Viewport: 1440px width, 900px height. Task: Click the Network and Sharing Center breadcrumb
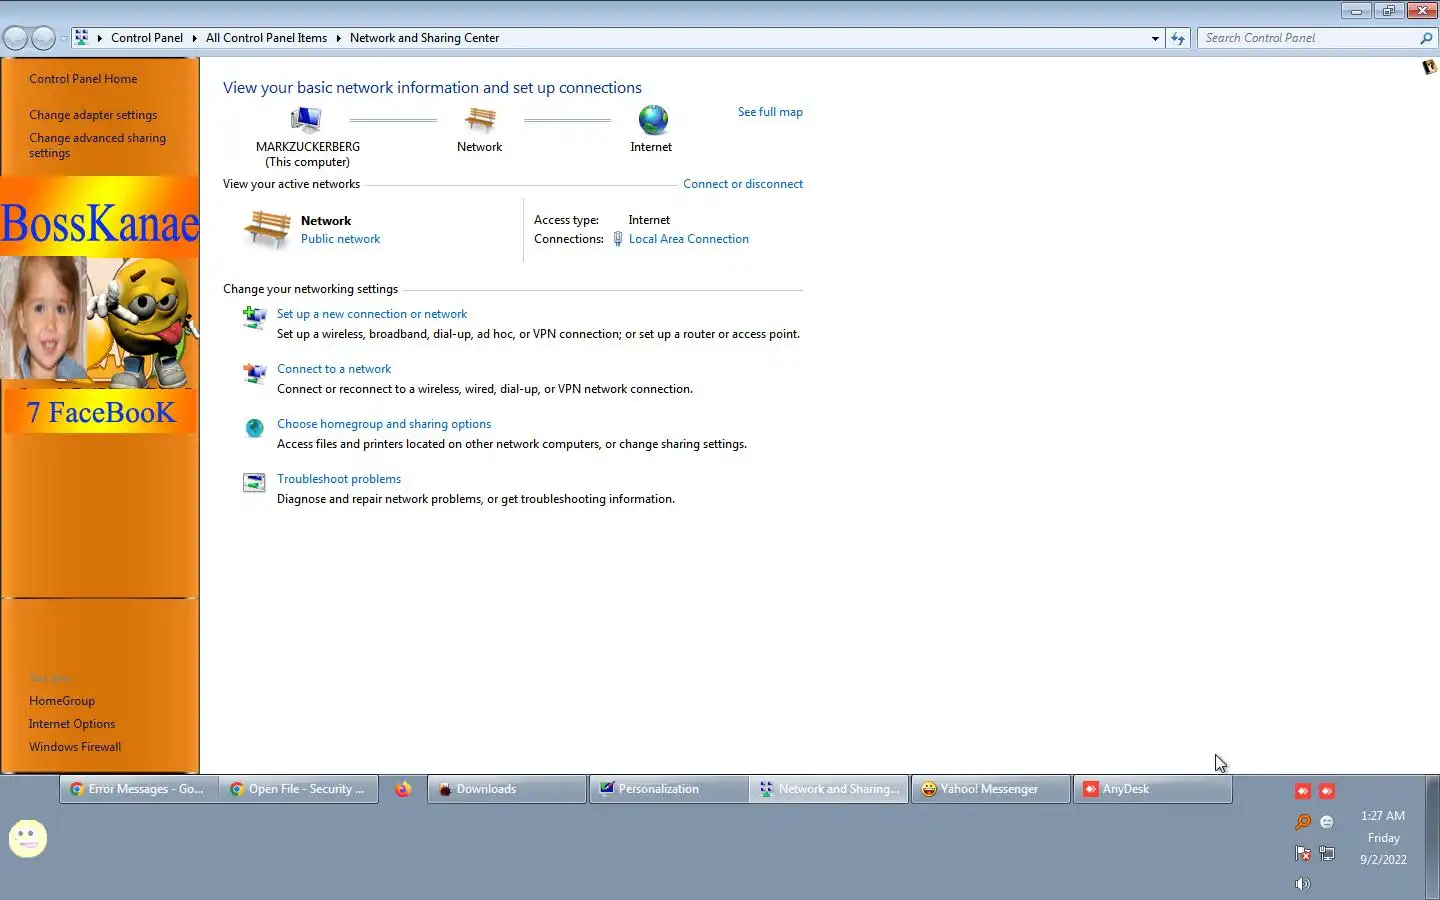(x=424, y=38)
